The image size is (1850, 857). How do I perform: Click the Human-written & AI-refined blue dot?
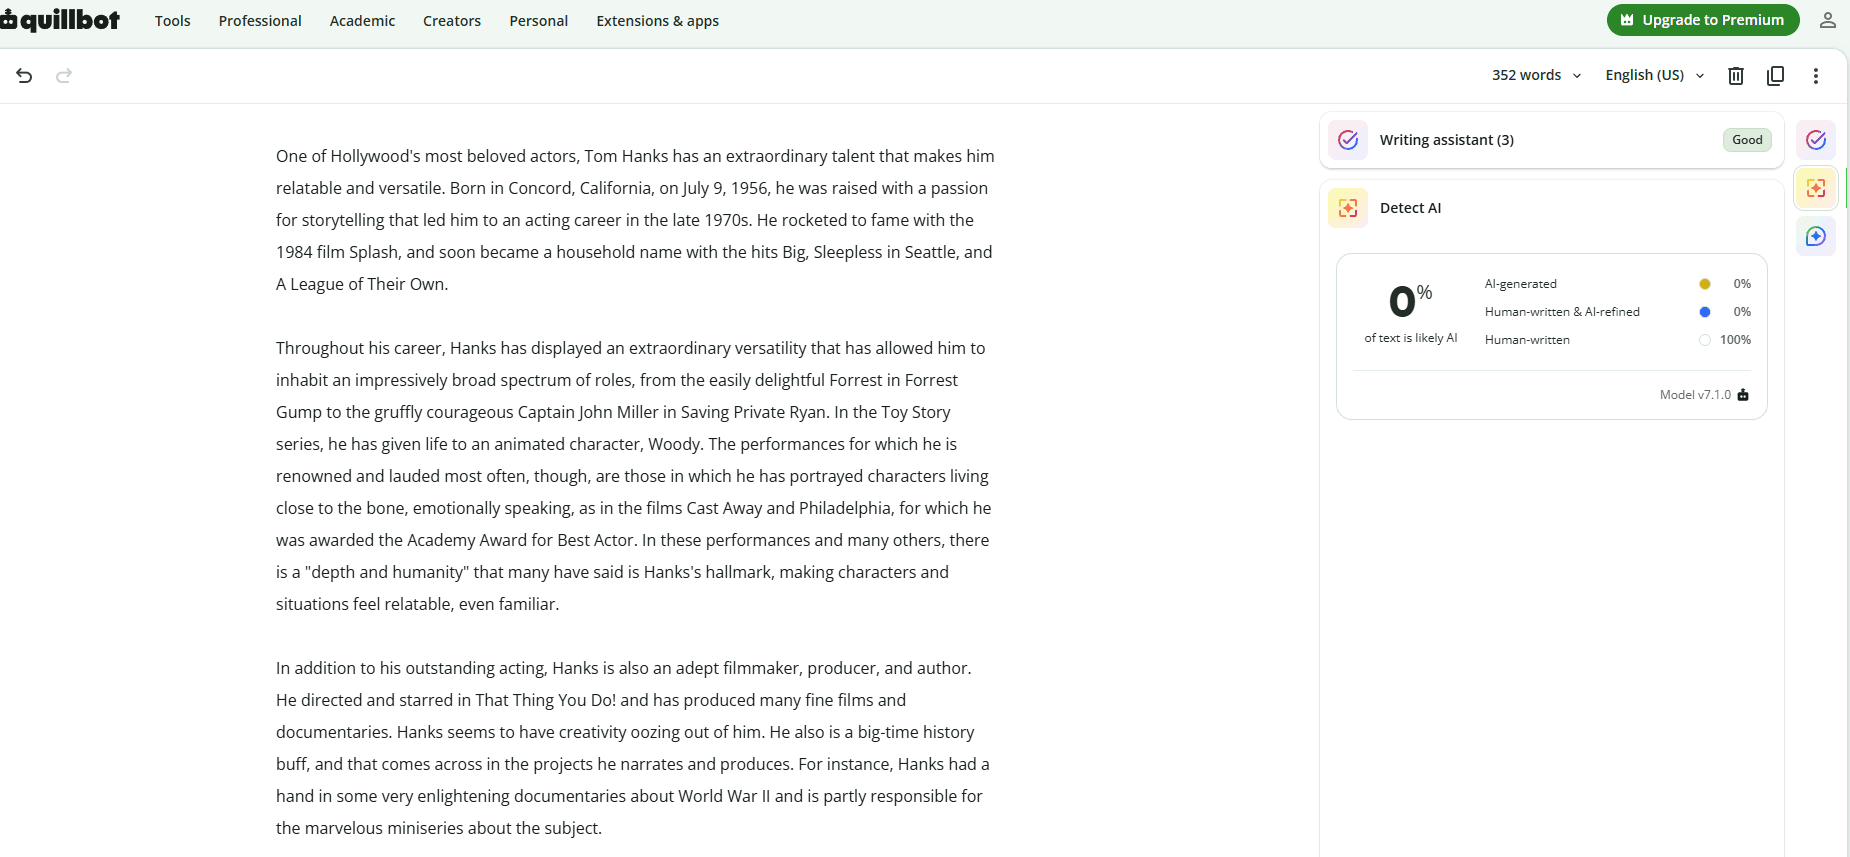(1705, 312)
